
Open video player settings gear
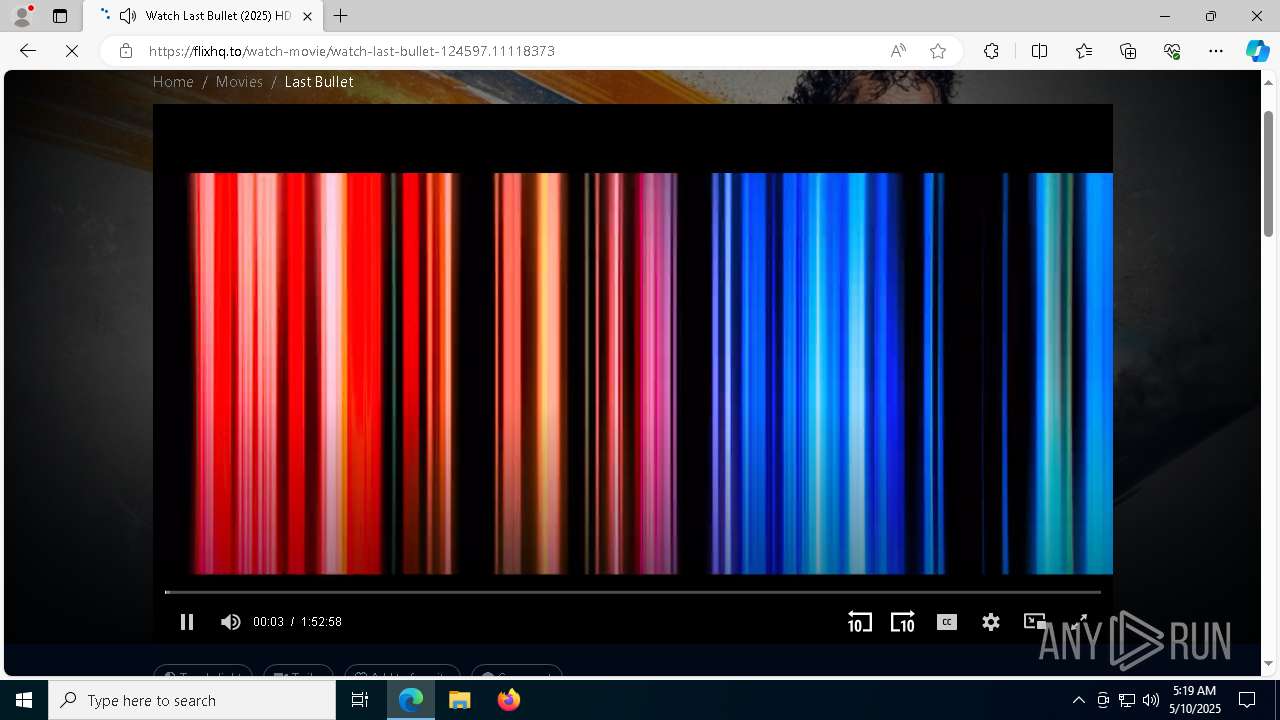pos(991,622)
